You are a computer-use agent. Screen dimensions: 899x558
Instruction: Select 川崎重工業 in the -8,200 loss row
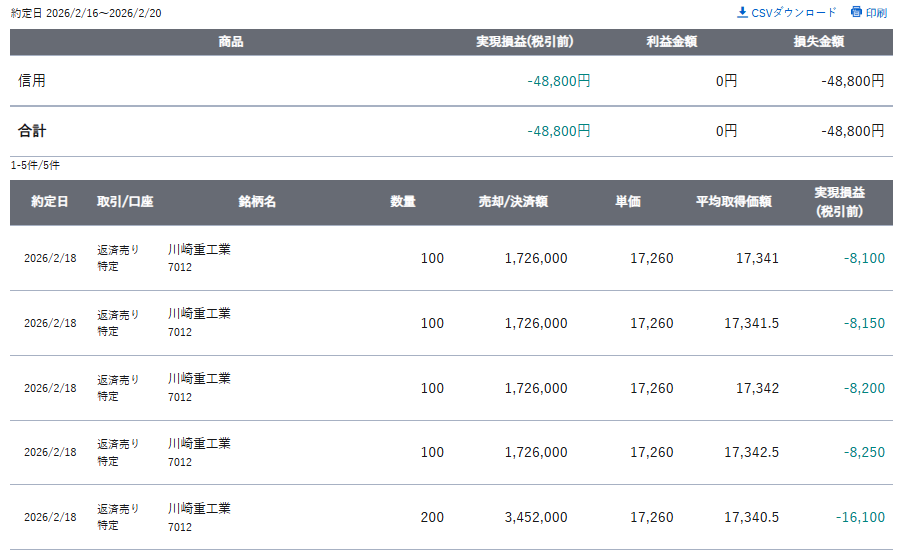pos(199,379)
